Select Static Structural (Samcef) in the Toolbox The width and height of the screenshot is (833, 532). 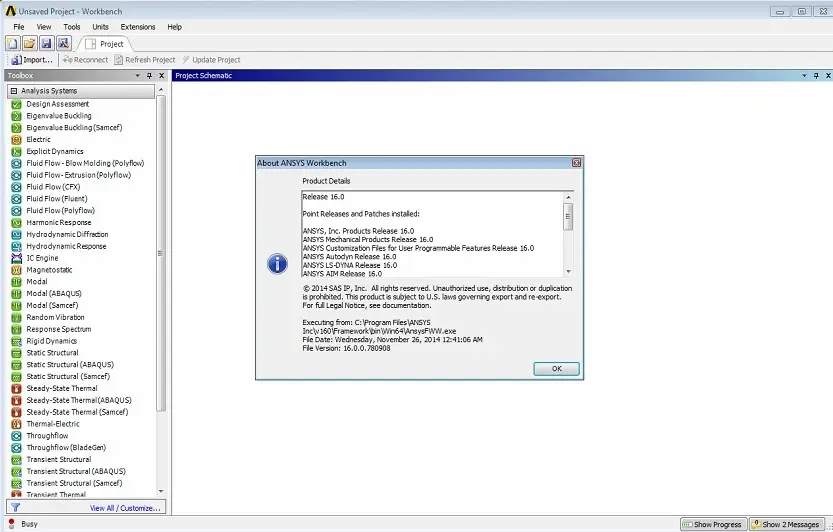click(x=68, y=376)
